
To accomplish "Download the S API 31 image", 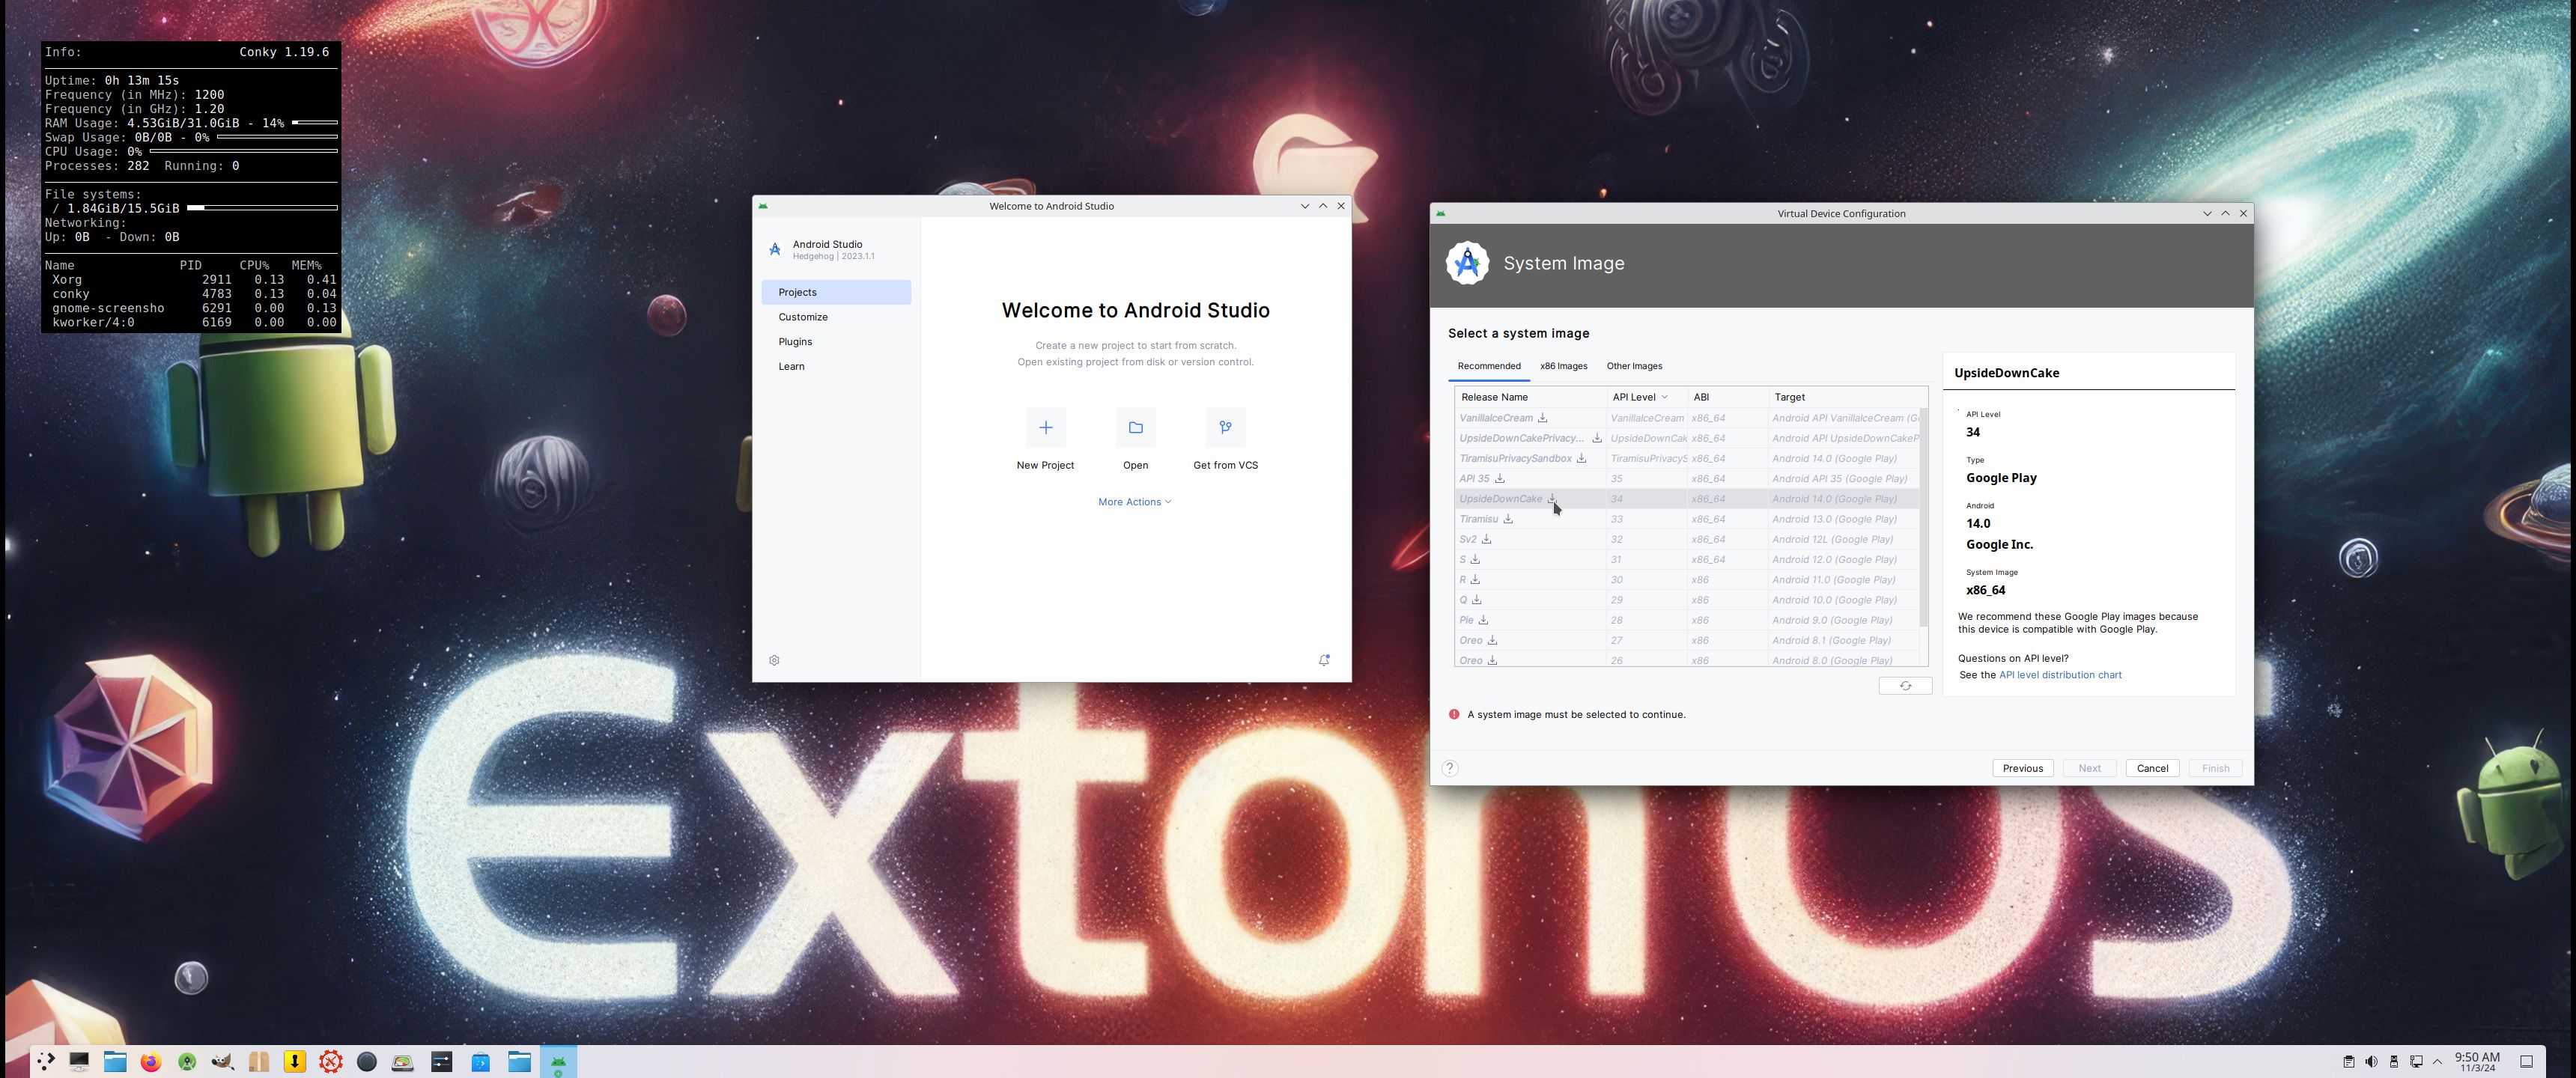I will click(x=1475, y=559).
